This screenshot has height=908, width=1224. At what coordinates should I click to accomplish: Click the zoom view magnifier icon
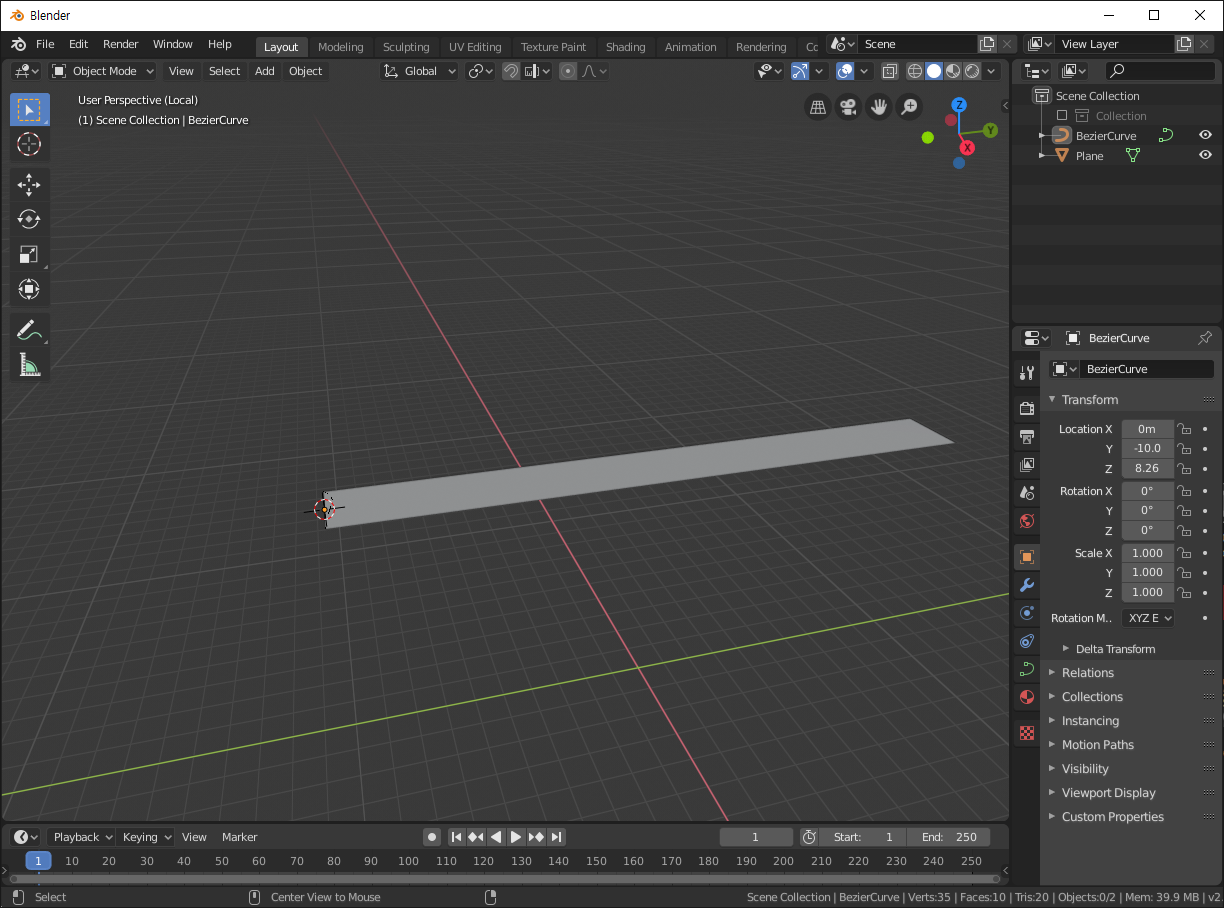[x=909, y=106]
